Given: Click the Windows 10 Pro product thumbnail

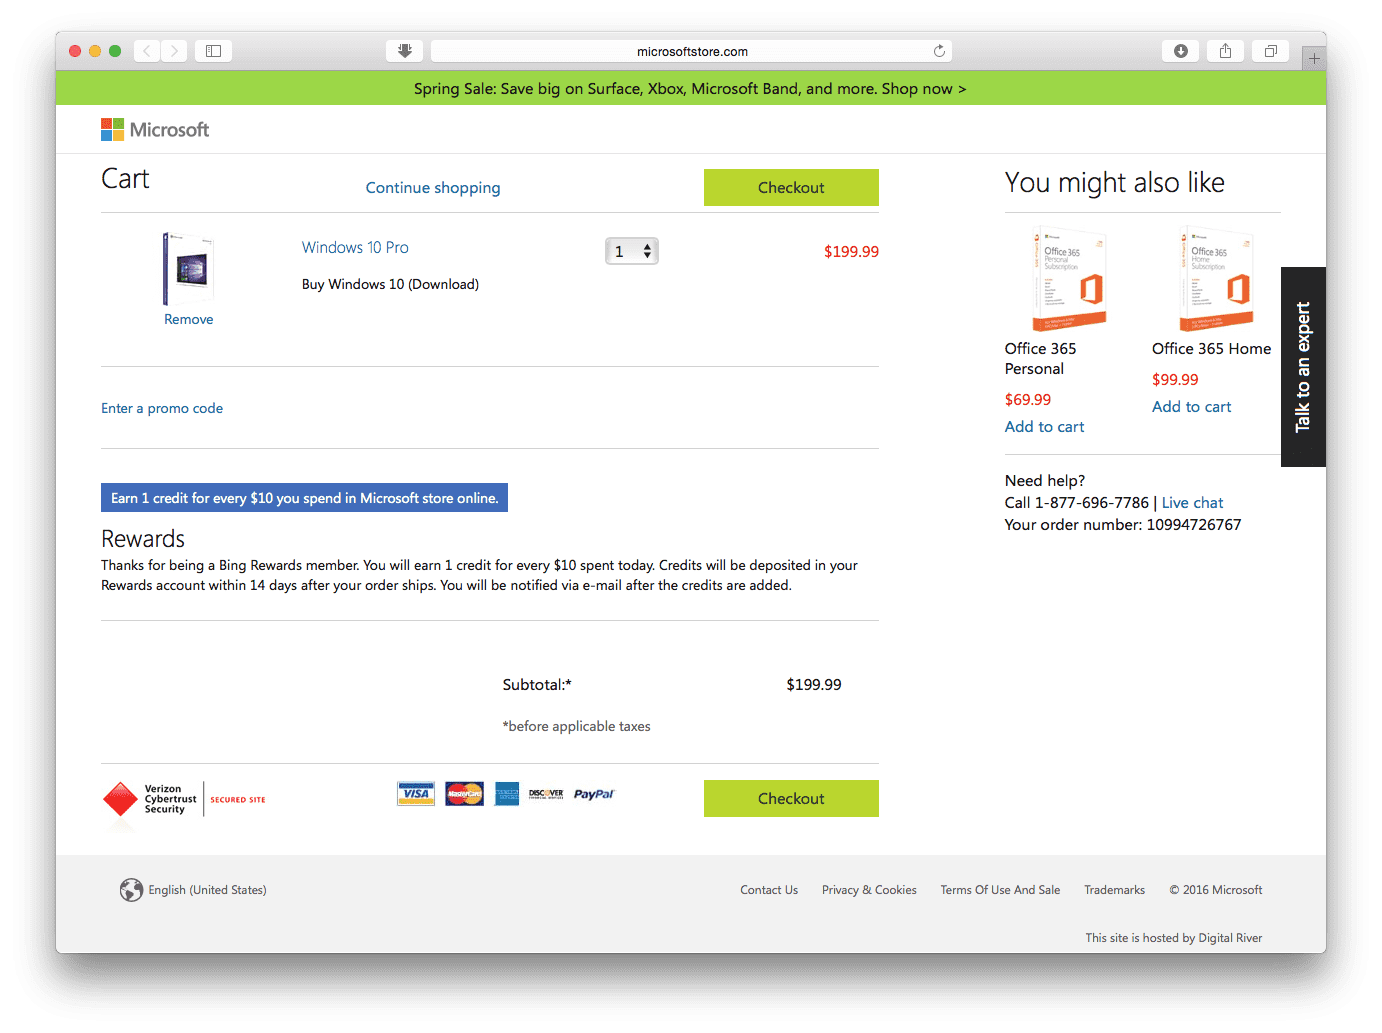Looking at the screenshot, I should coord(189,268).
